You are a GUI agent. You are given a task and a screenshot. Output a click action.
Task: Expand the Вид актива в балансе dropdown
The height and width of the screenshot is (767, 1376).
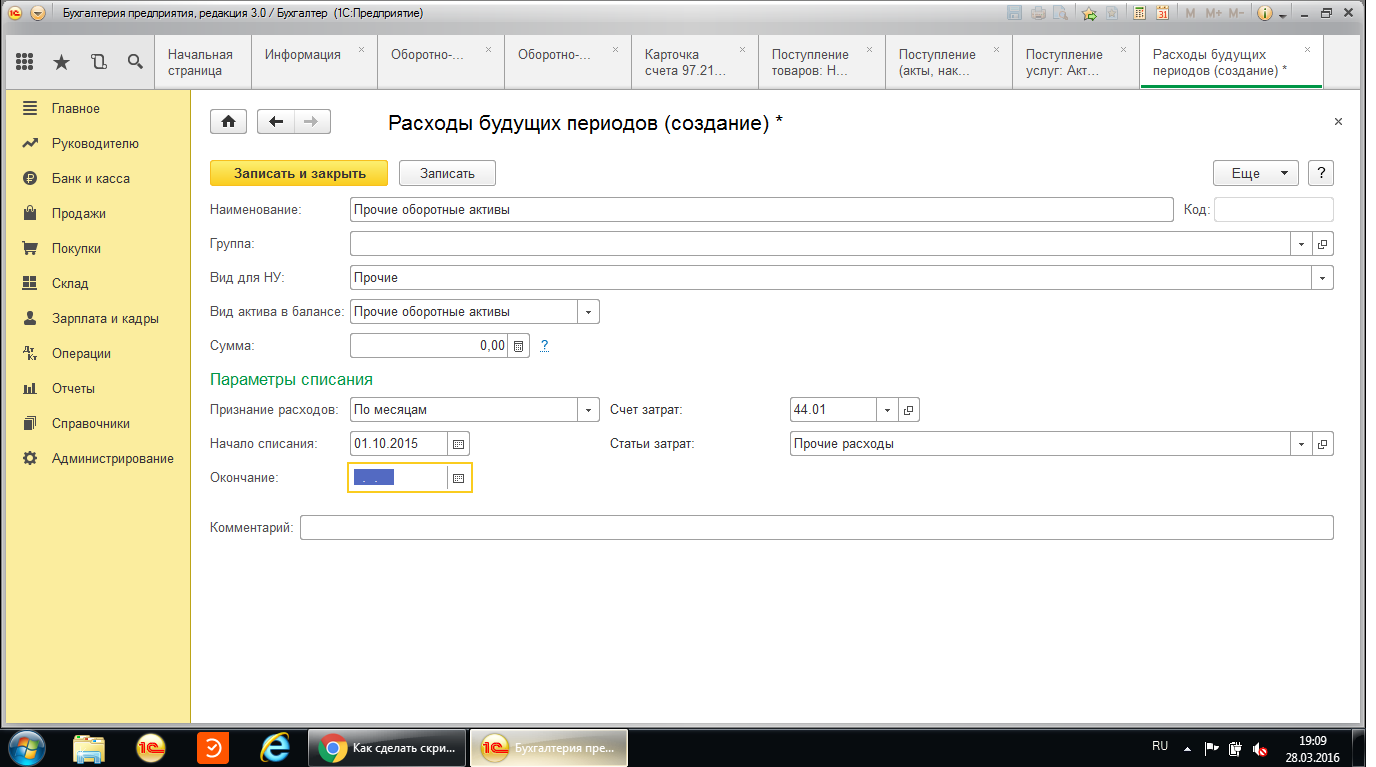coord(588,312)
